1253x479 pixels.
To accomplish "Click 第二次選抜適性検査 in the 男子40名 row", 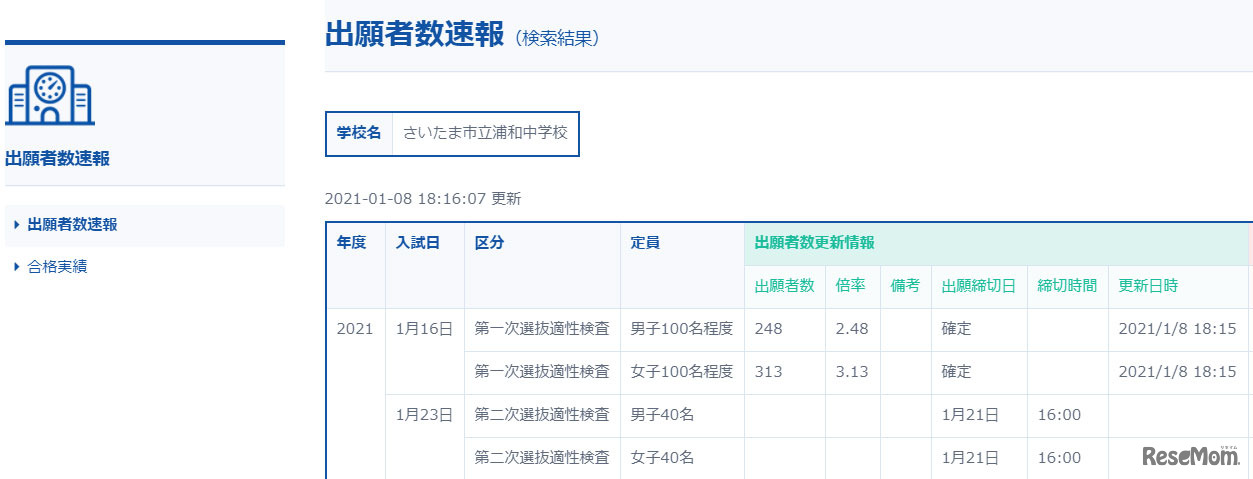I will tap(542, 414).
